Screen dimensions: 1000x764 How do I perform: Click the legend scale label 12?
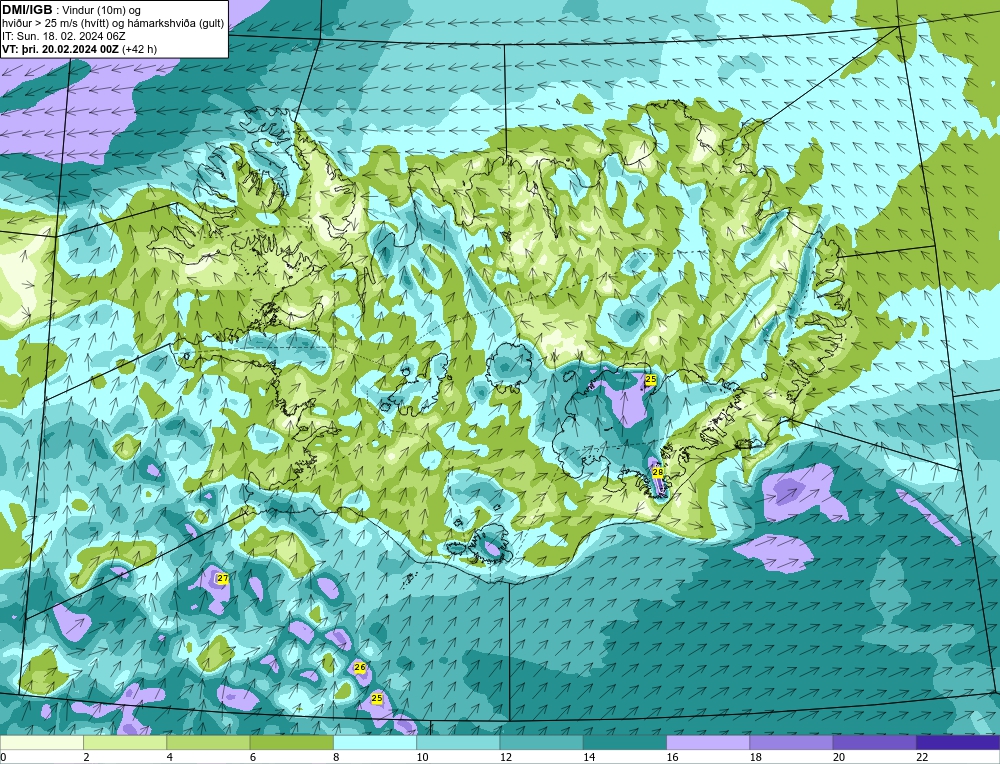click(506, 757)
